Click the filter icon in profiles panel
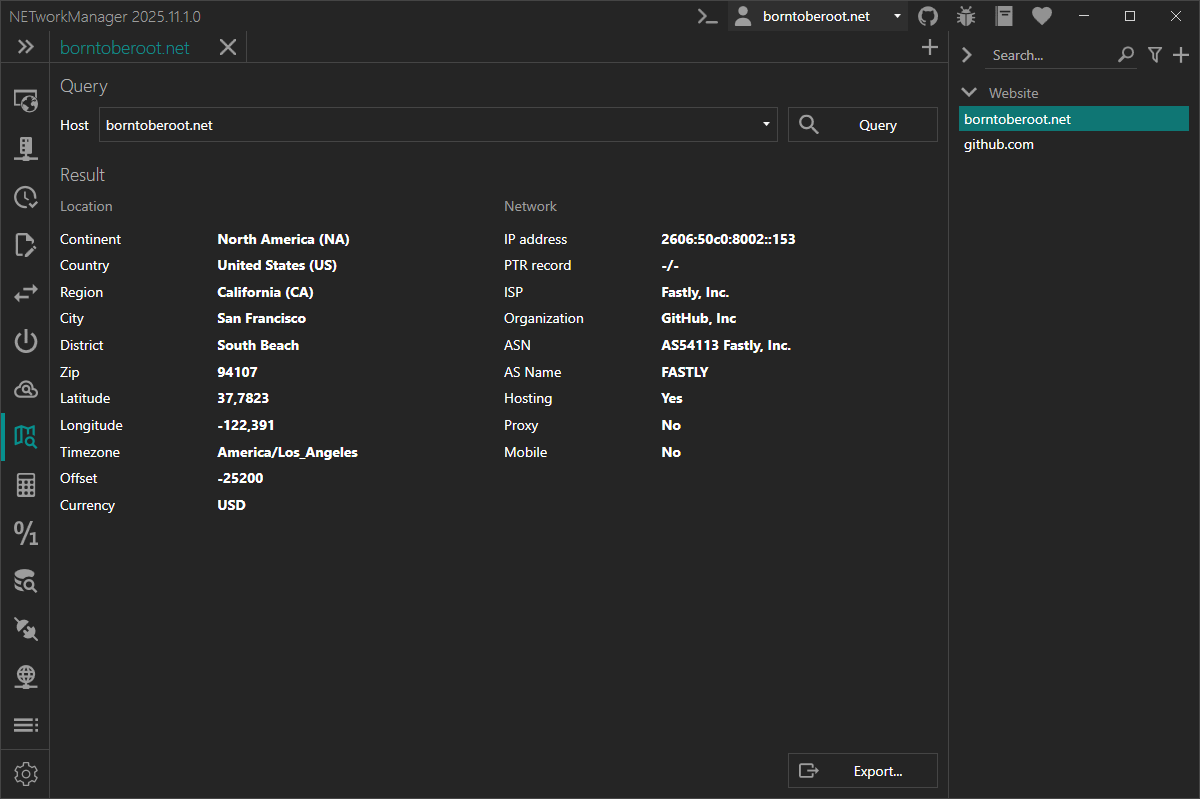Viewport: 1200px width, 799px height. (1155, 55)
